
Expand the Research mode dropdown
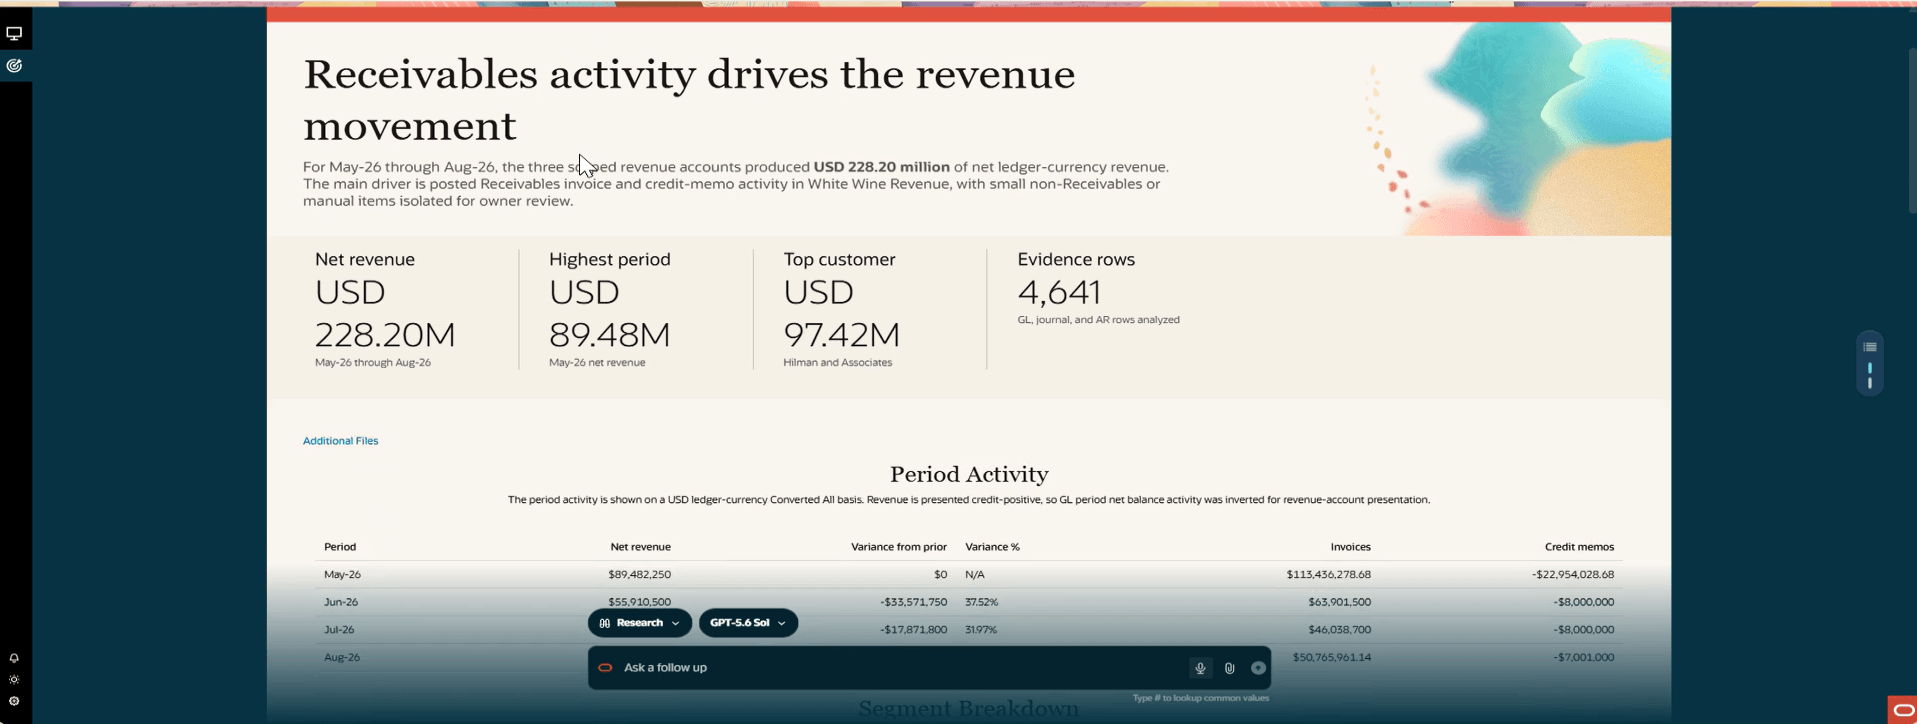tap(640, 623)
